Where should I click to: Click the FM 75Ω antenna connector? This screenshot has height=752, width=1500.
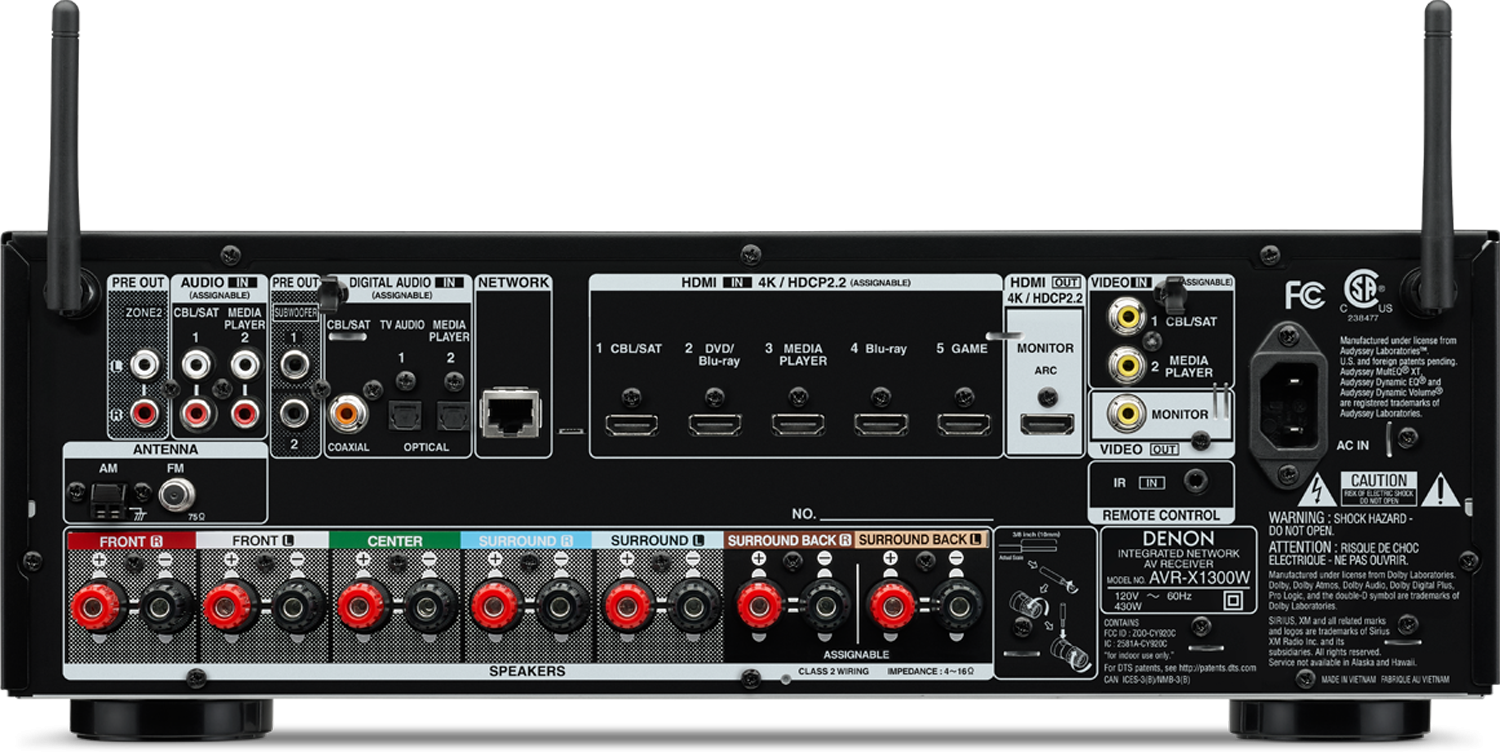point(178,494)
